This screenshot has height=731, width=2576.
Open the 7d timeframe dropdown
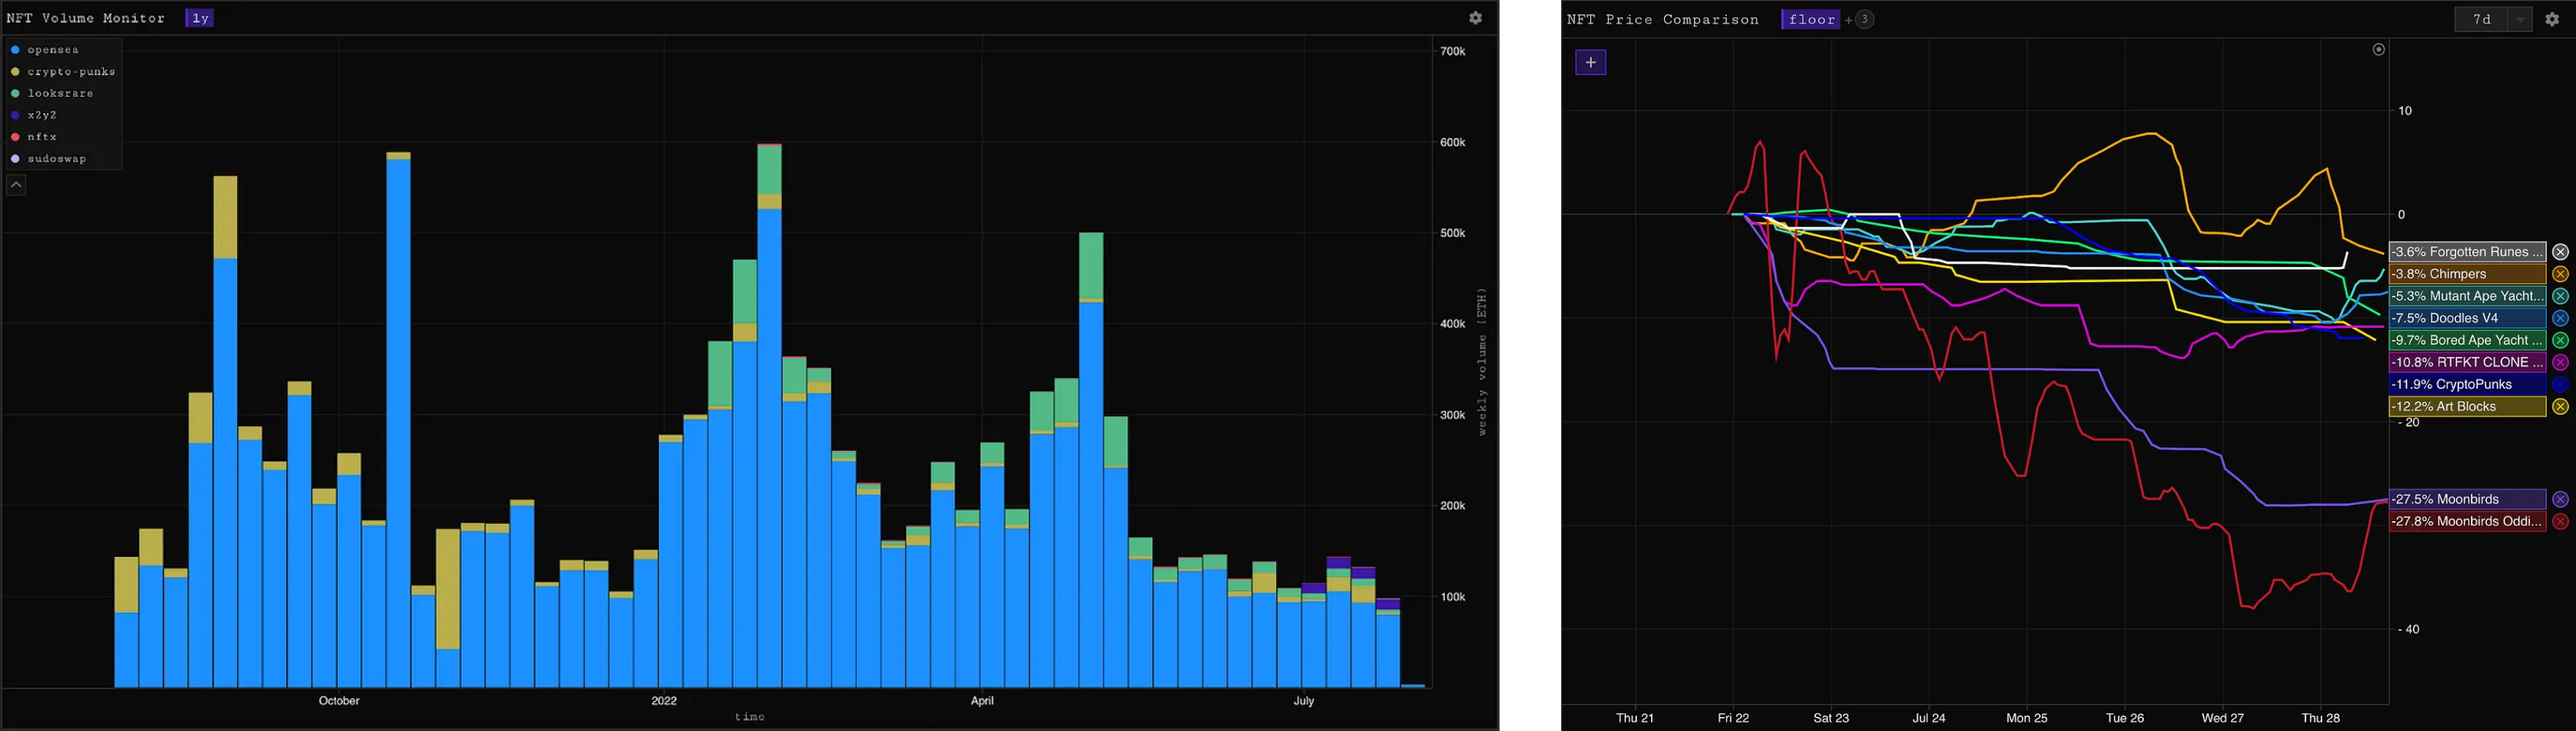(x=2493, y=19)
